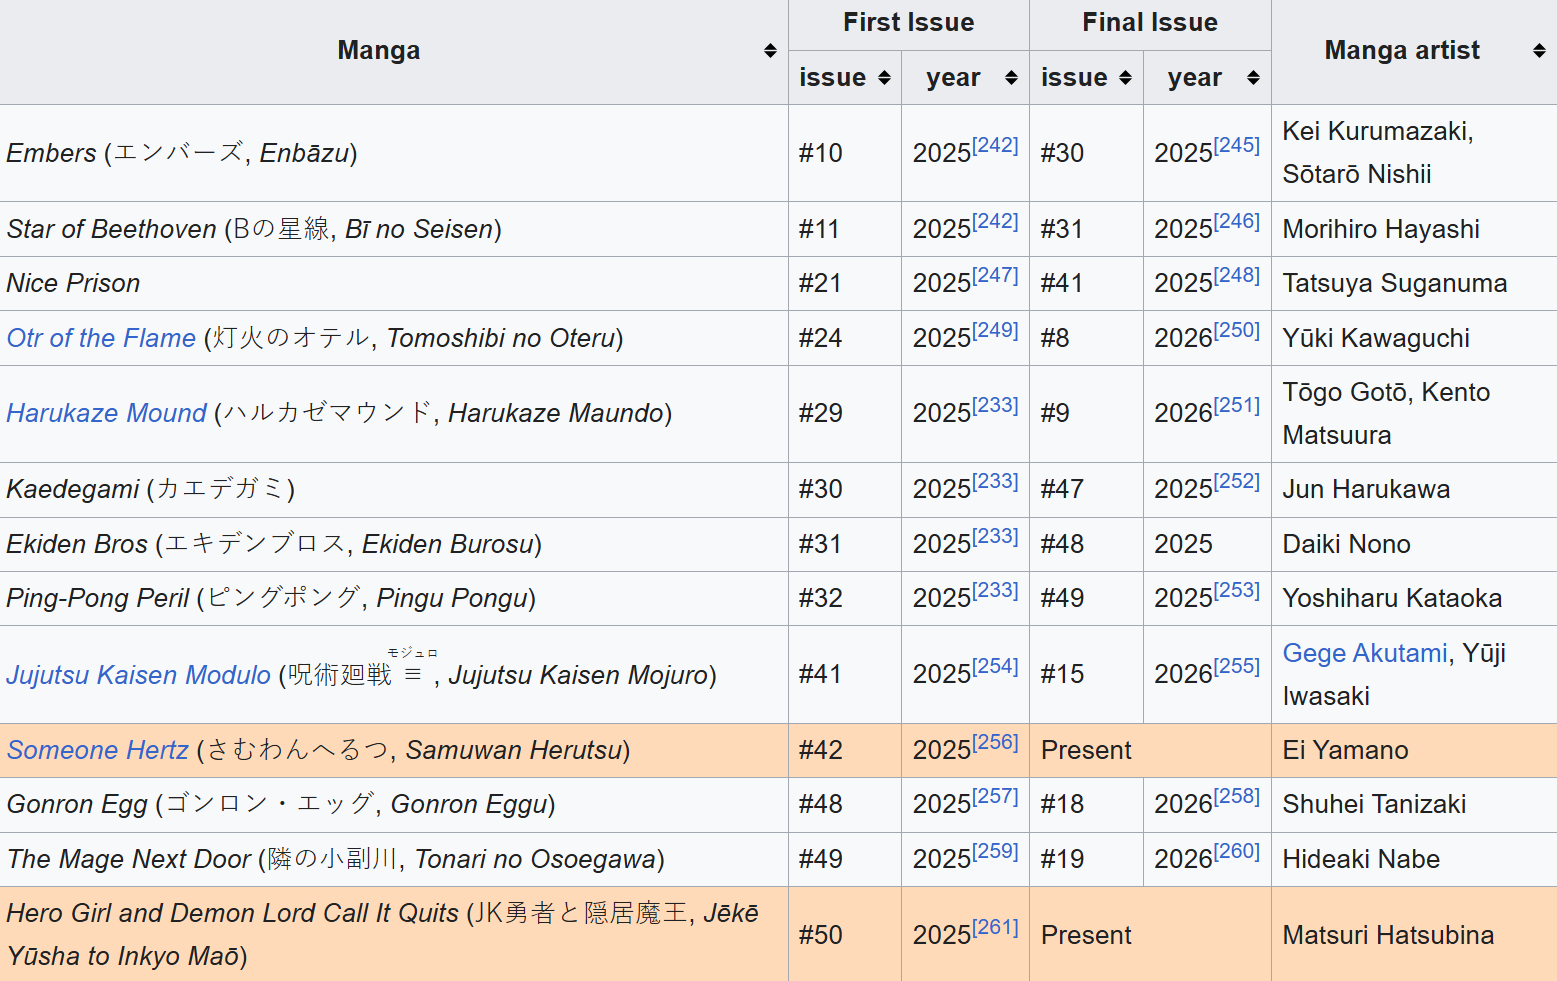Image resolution: width=1557 pixels, height=981 pixels.
Task: Open citation [254] reference
Action: click(995, 666)
